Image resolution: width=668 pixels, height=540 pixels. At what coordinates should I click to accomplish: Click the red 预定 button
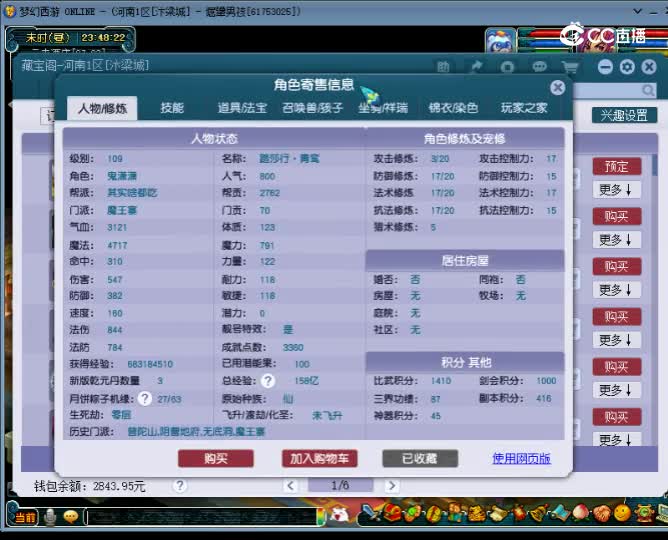click(x=616, y=166)
